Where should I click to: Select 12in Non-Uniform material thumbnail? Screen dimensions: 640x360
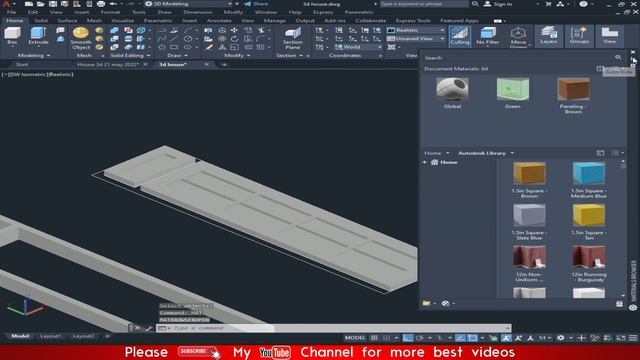pos(529,257)
